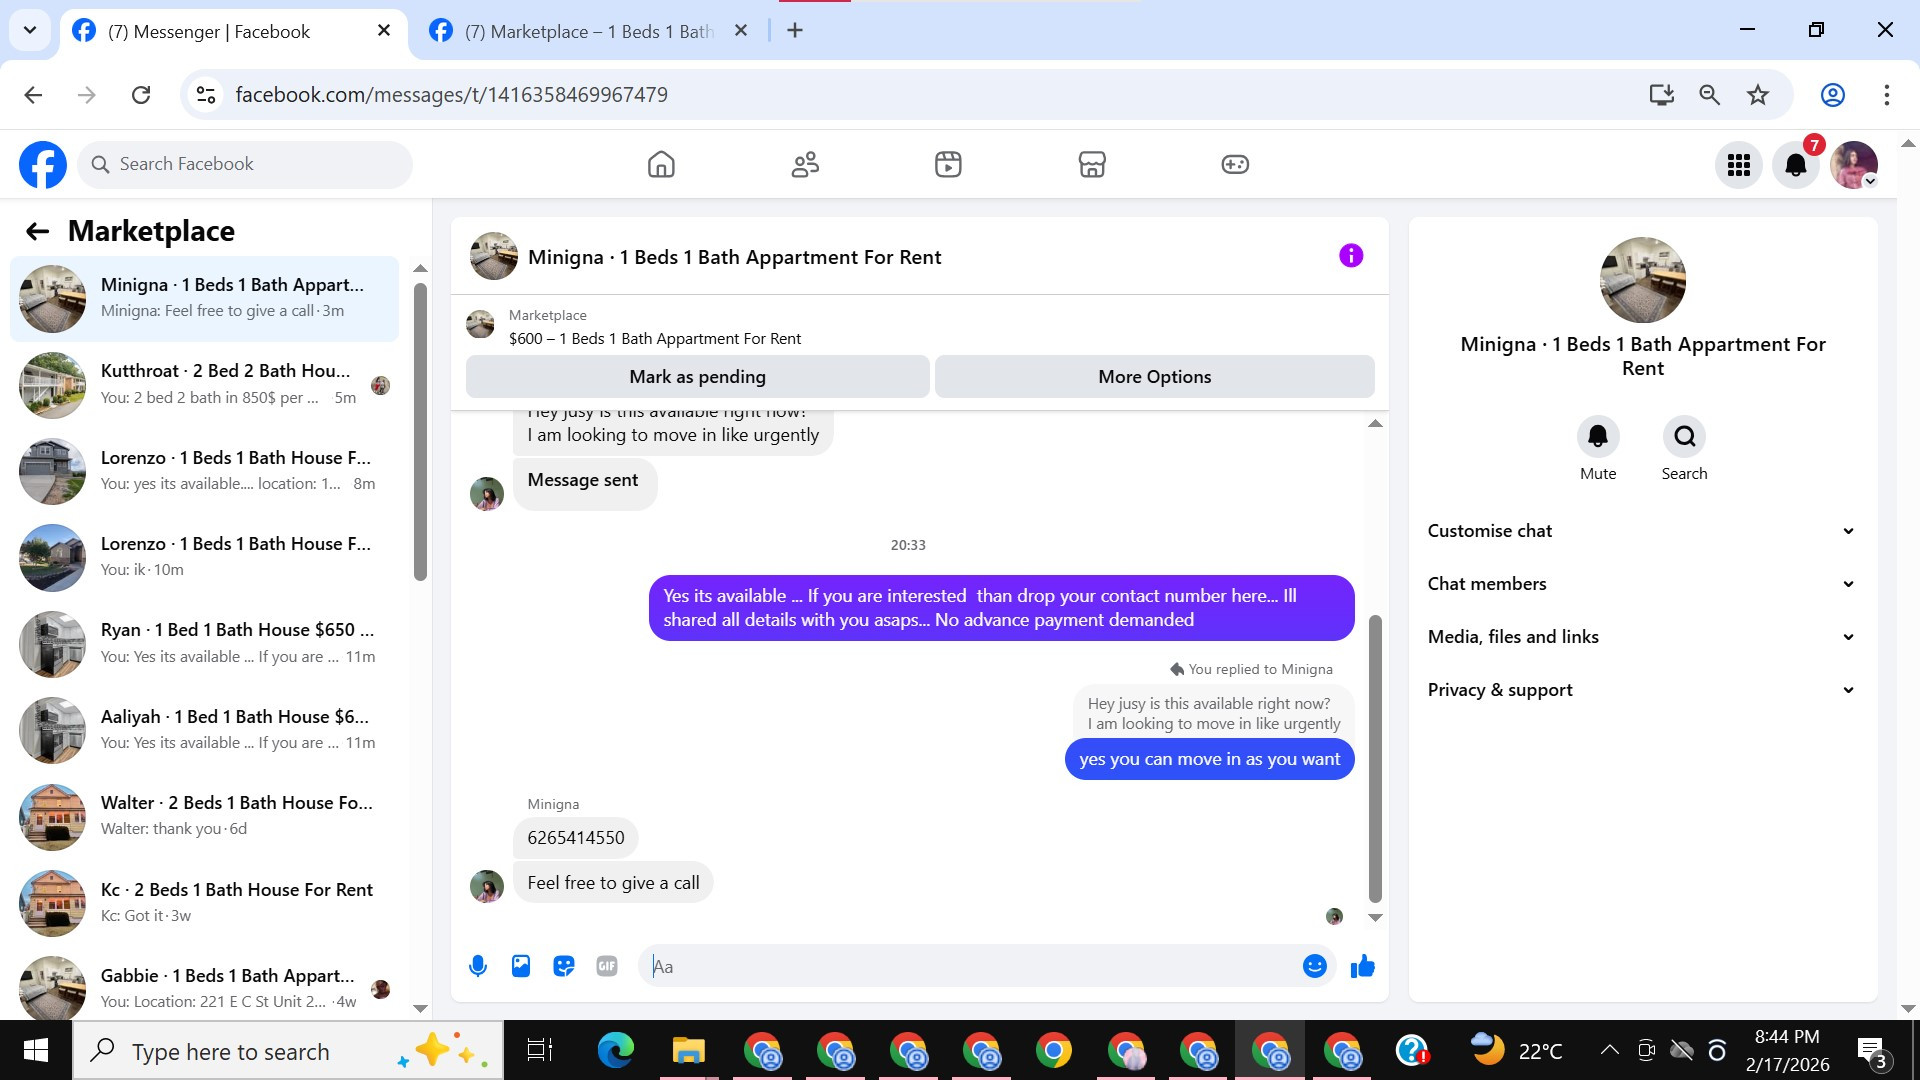Toggle the purple conversation info icon
The width and height of the screenshot is (1920, 1080).
click(1351, 256)
